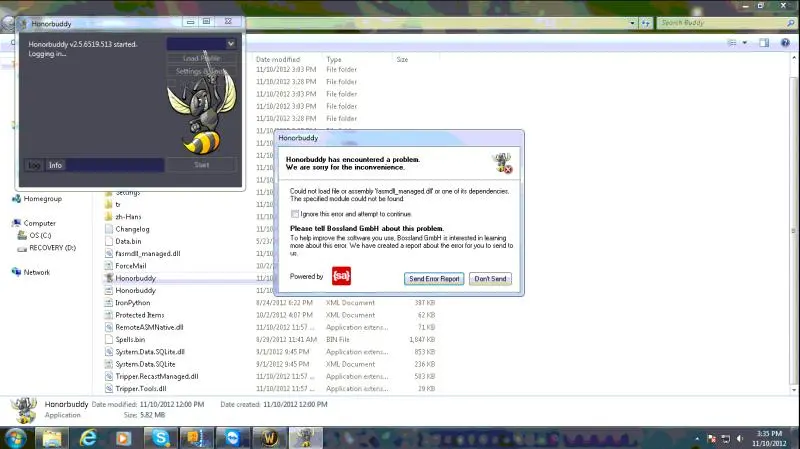Select Tripper.RecastManaged.dll file

(157, 376)
